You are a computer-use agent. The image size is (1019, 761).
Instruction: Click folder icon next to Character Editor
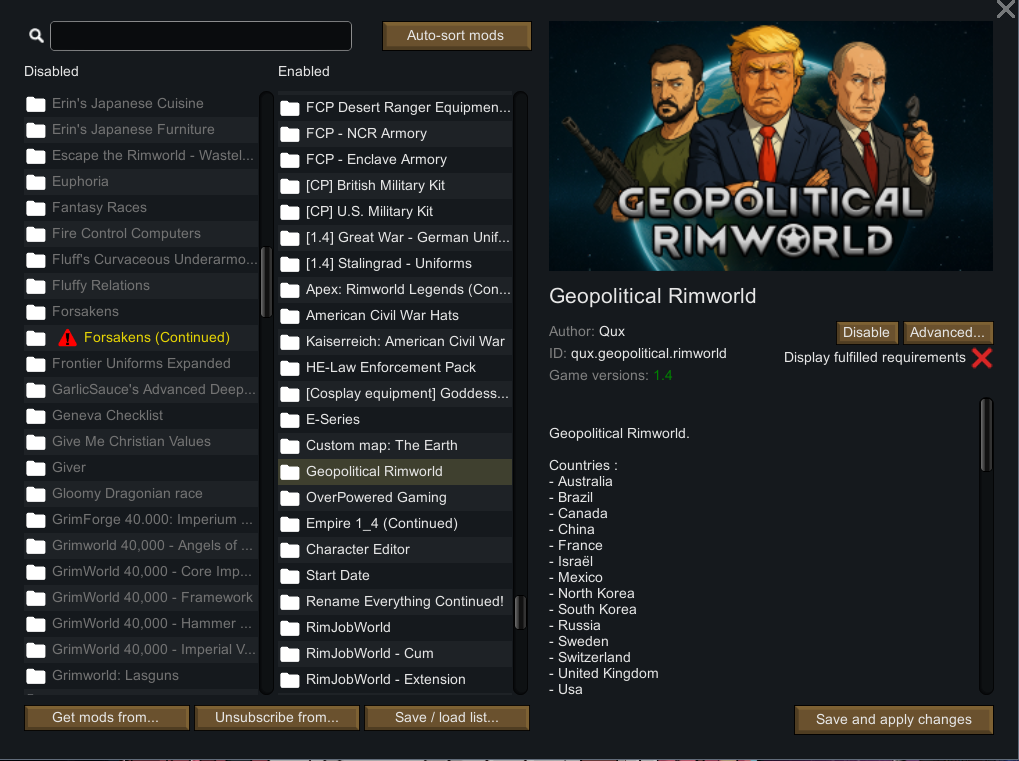[290, 550]
